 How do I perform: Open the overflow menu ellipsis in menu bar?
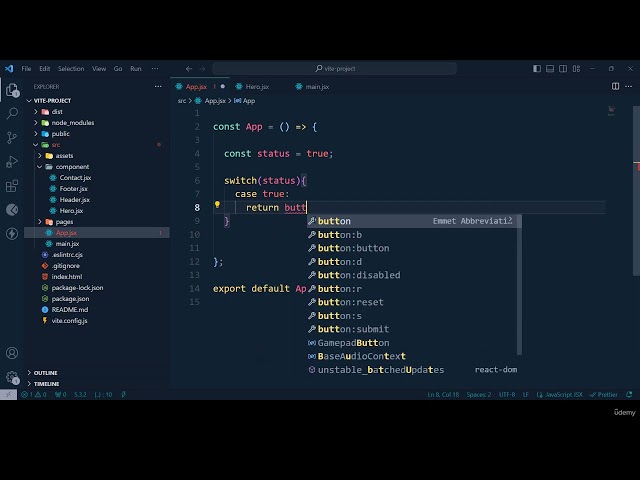(x=155, y=69)
